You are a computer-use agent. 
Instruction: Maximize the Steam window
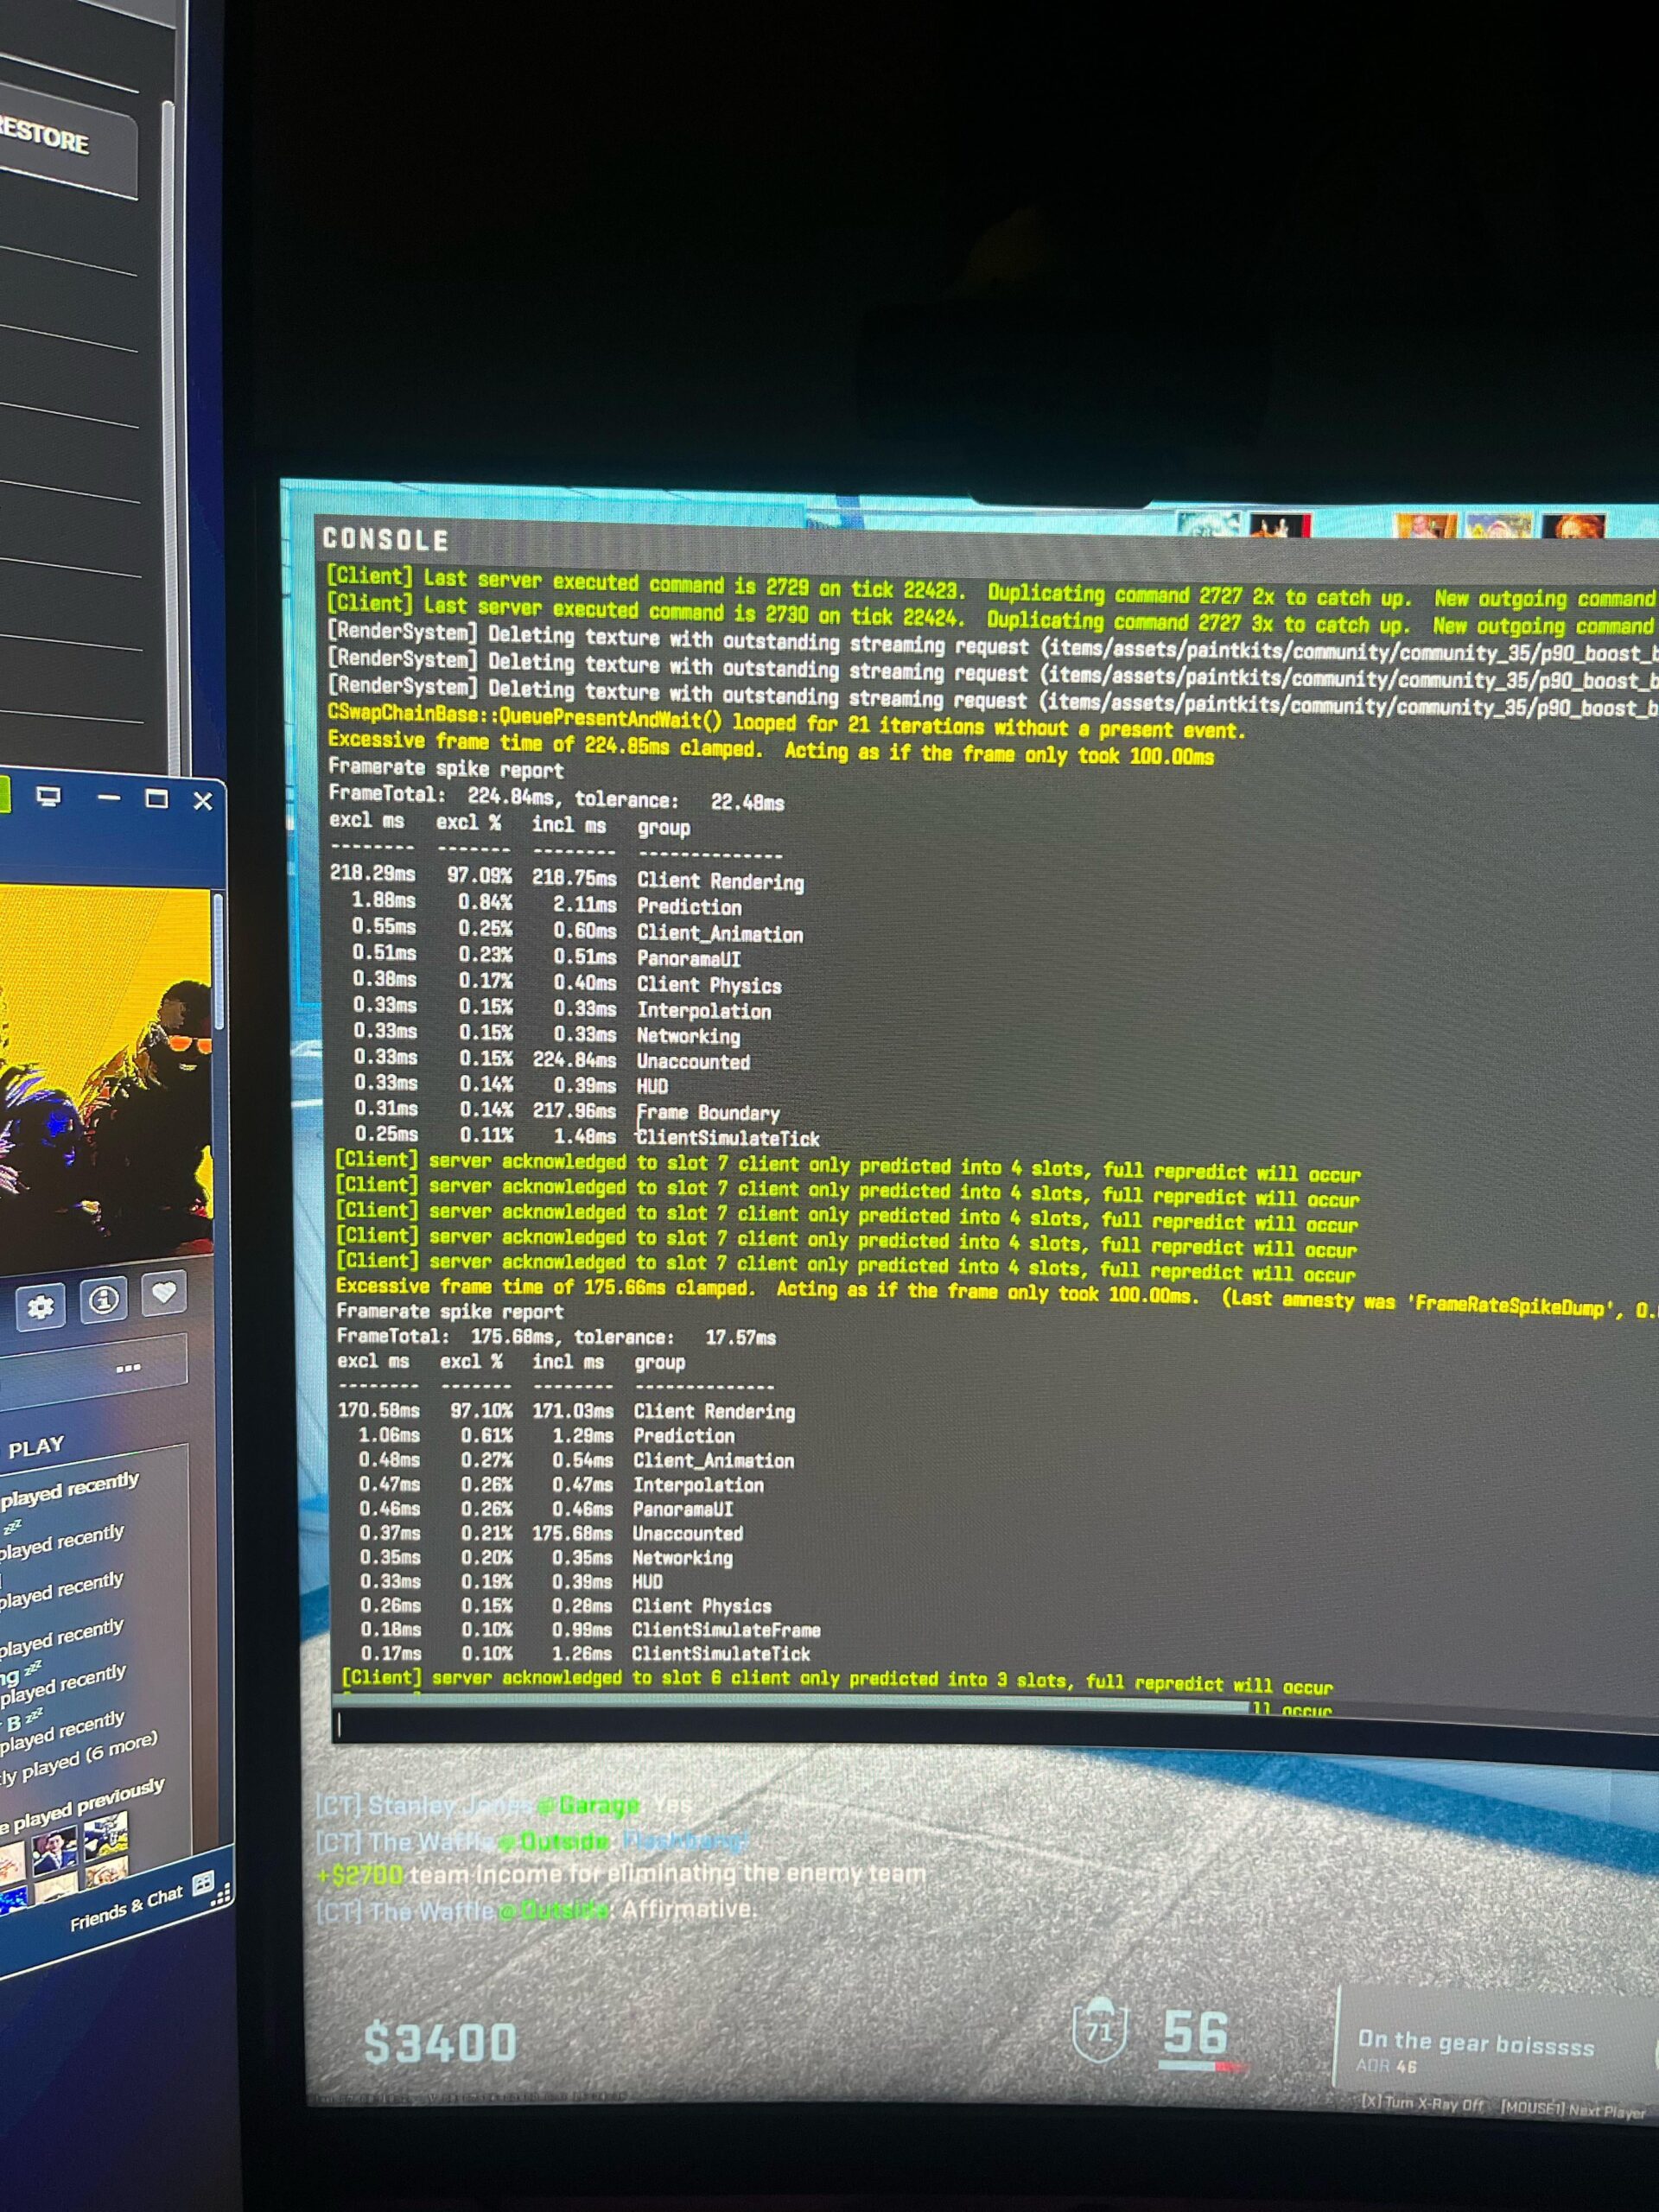(156, 798)
